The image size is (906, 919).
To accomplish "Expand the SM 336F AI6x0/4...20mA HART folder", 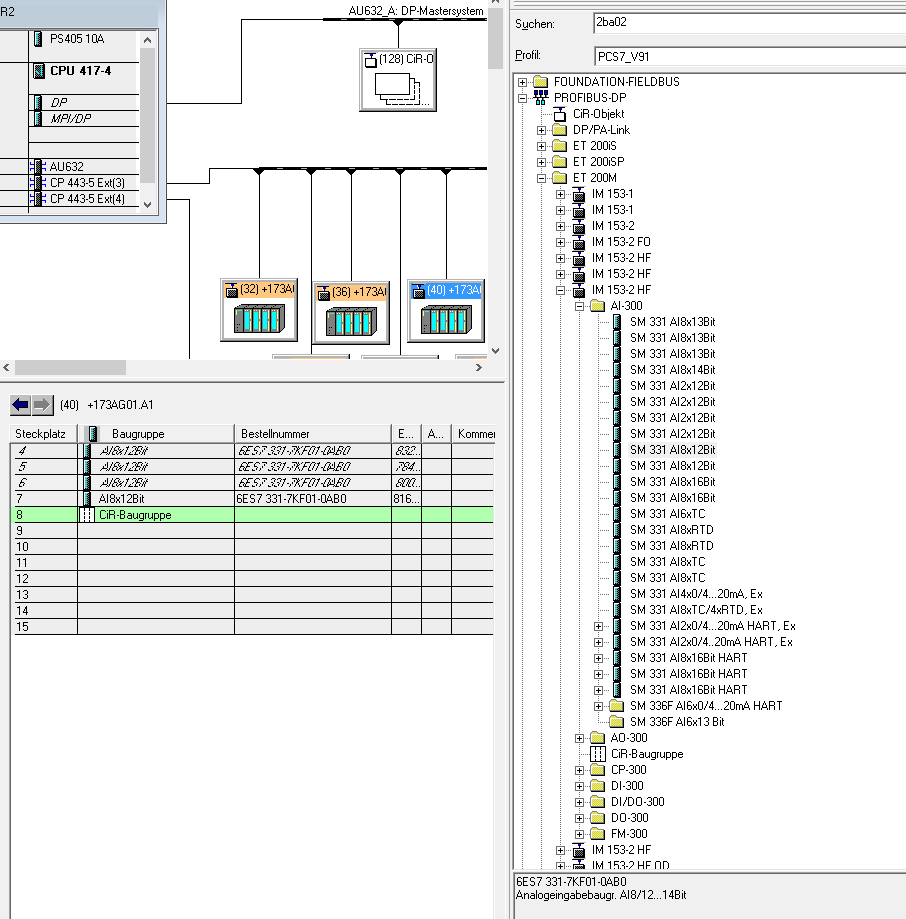I will coord(599,706).
